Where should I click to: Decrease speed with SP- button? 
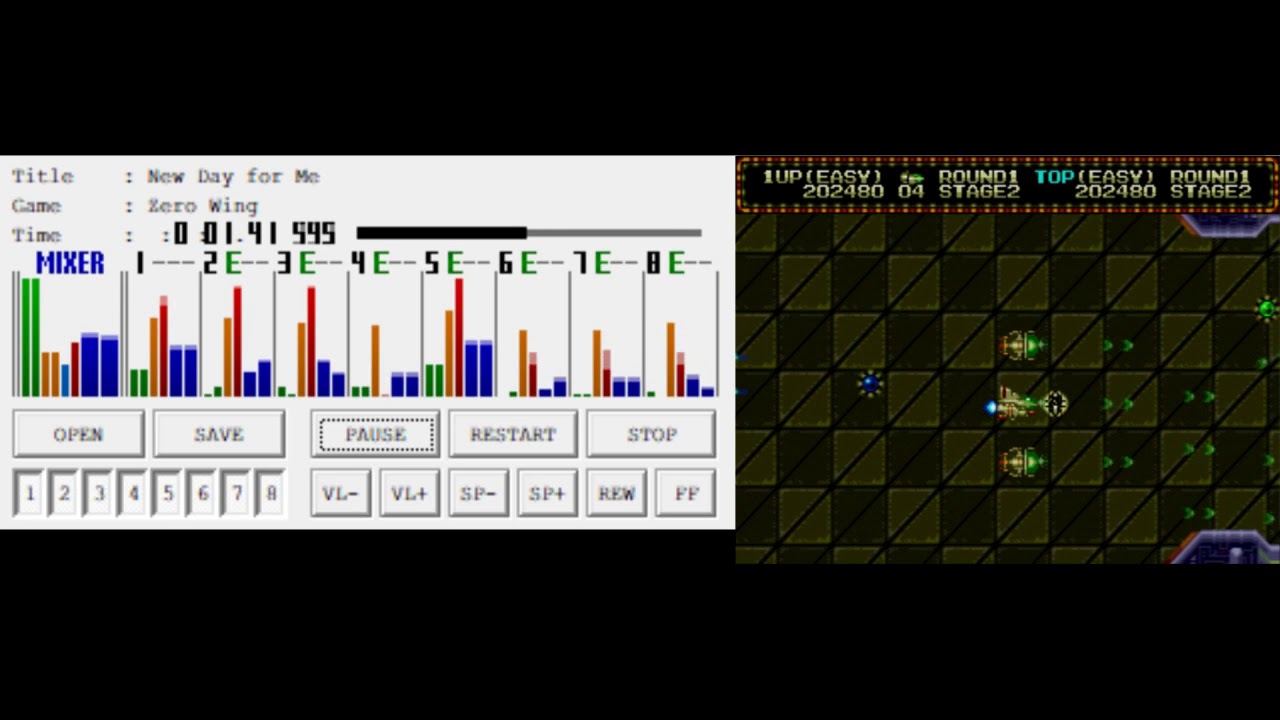point(478,493)
